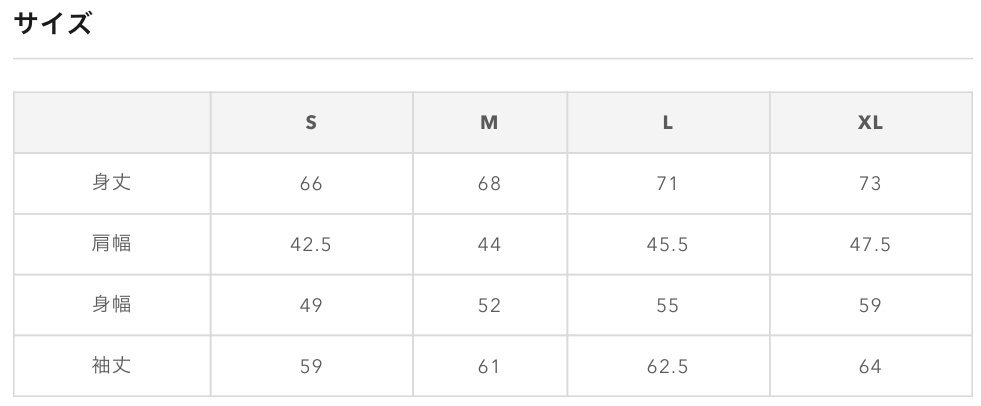Click the 身丈 value 71 for size L
This screenshot has height=406, width=981.
click(x=668, y=184)
